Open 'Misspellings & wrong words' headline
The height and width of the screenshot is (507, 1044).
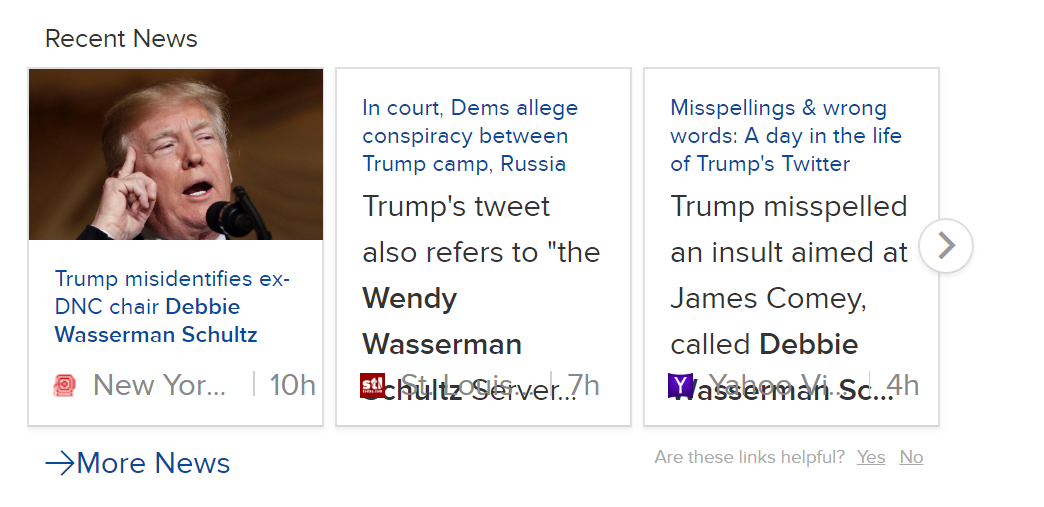pyautogui.click(x=785, y=136)
